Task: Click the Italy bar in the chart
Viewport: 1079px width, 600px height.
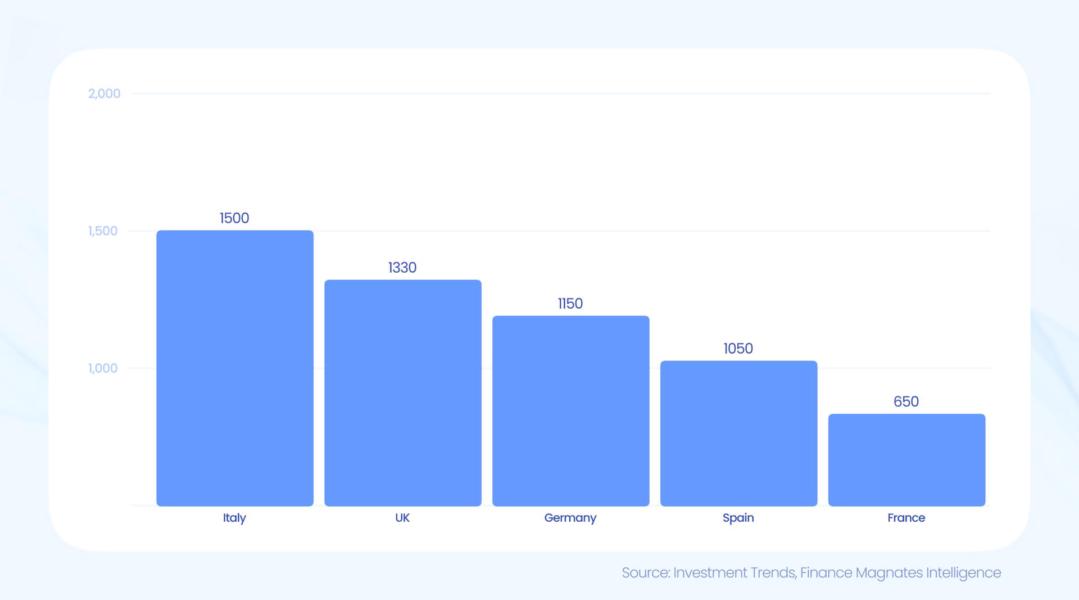Action: tap(235, 368)
